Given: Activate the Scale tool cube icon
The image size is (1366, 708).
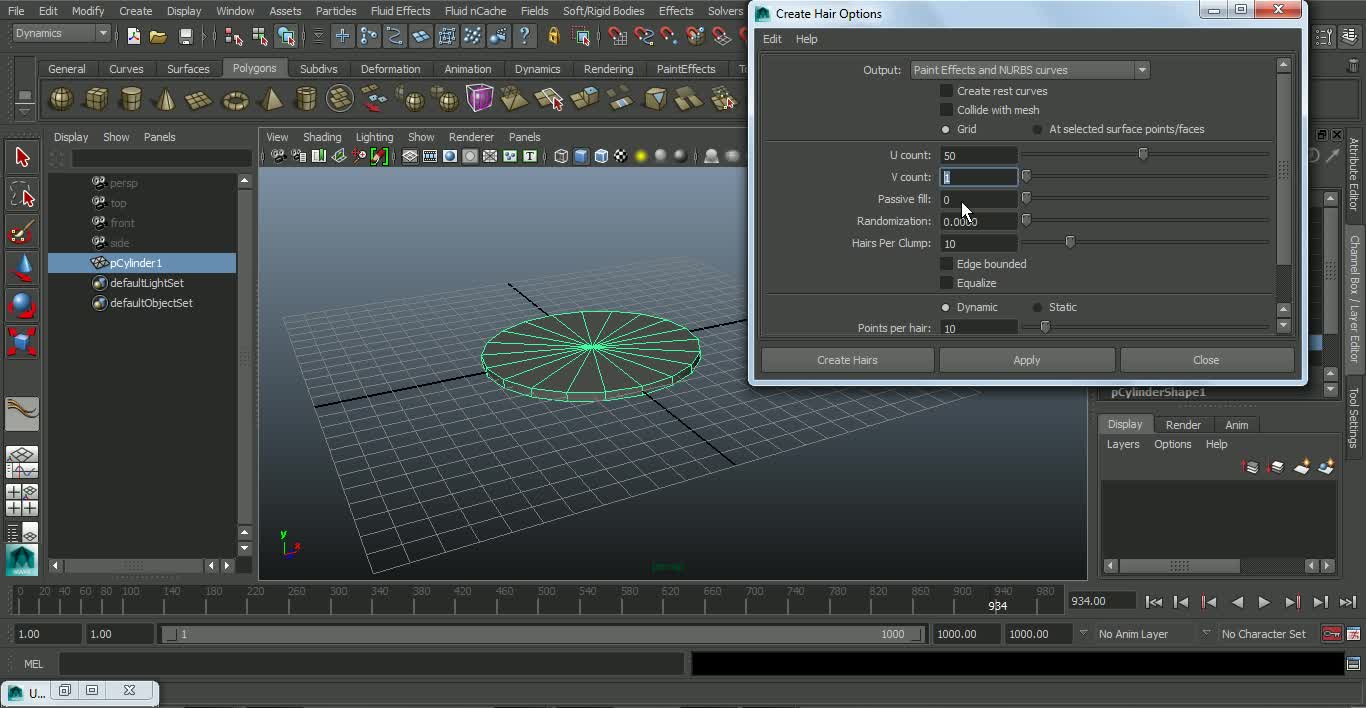Looking at the screenshot, I should [22, 341].
